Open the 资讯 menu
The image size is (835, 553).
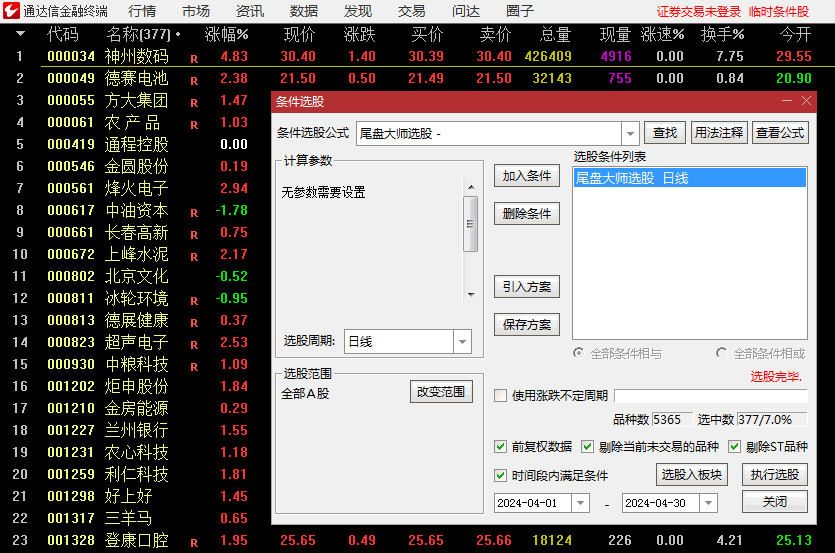pyautogui.click(x=250, y=11)
